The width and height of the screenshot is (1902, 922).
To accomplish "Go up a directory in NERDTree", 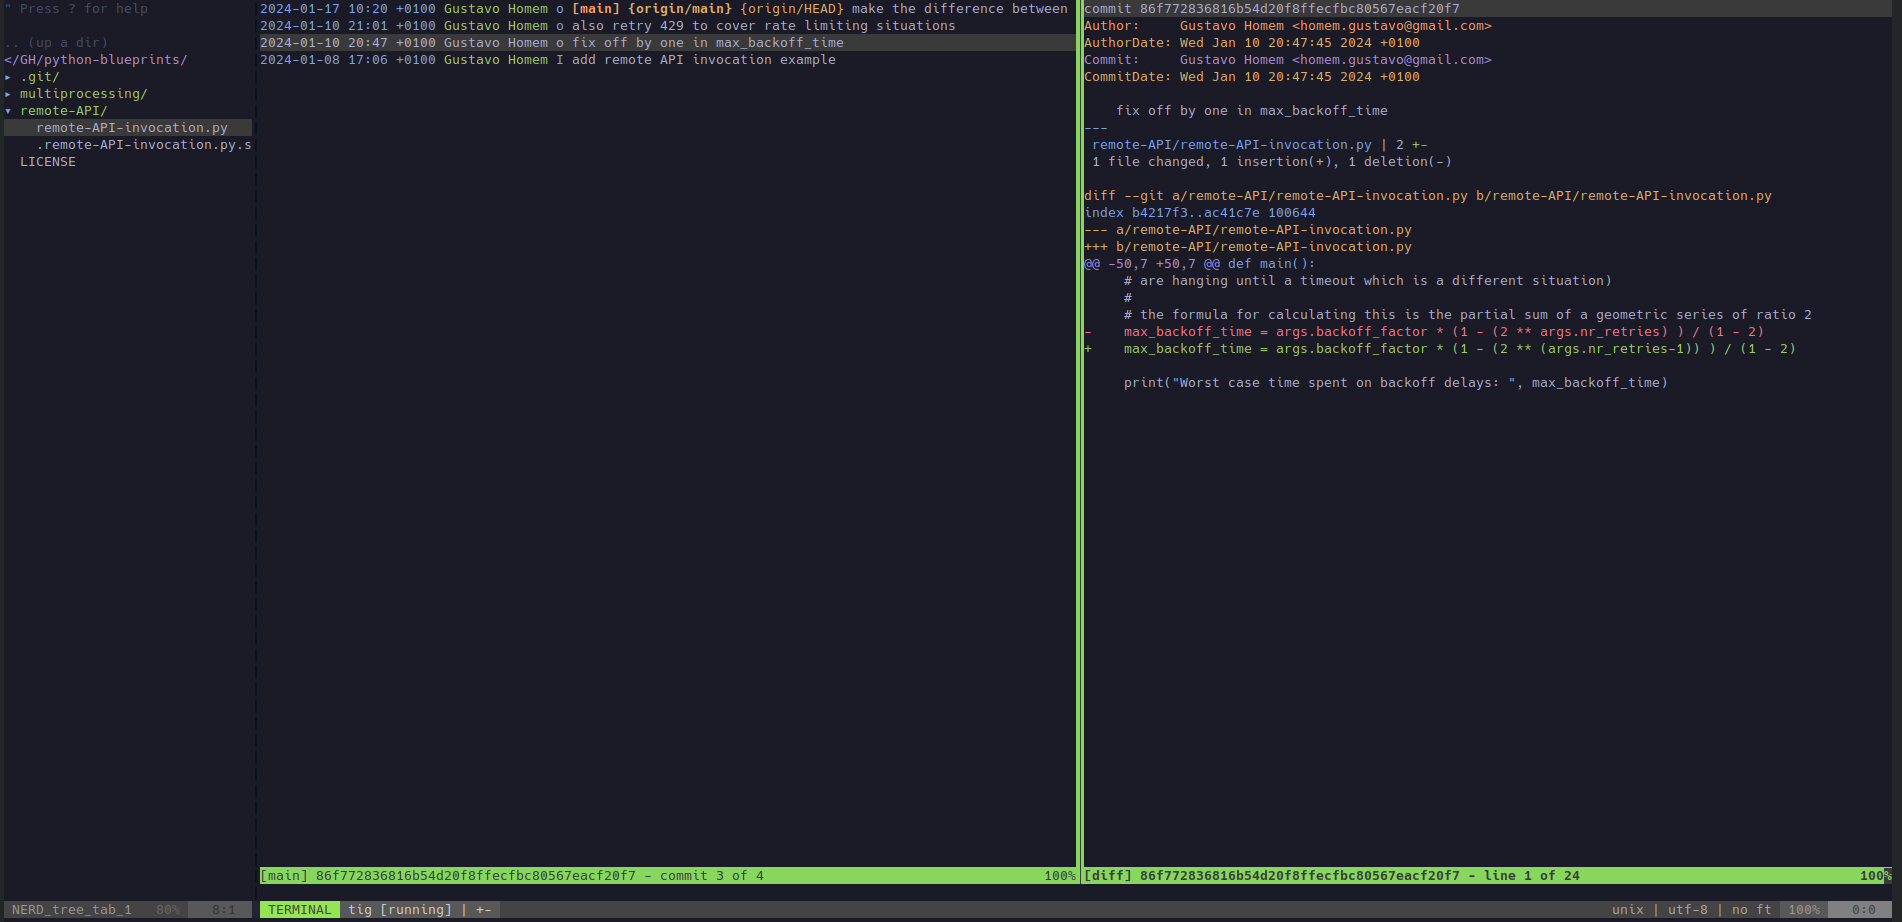I will (x=56, y=43).
